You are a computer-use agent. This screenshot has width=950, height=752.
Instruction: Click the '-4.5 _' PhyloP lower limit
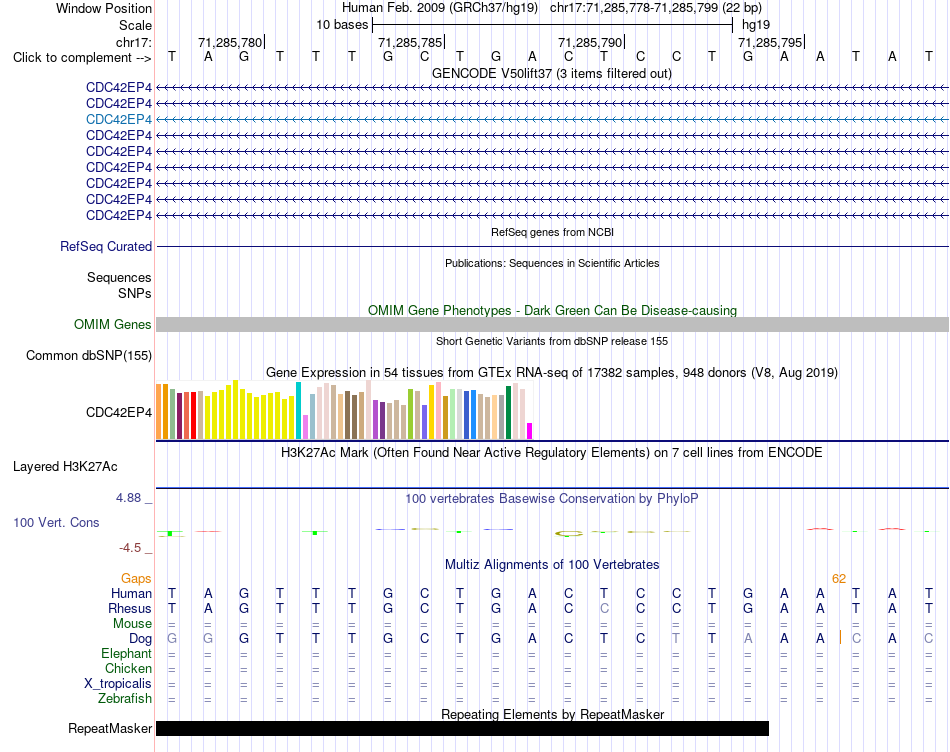coord(135,548)
